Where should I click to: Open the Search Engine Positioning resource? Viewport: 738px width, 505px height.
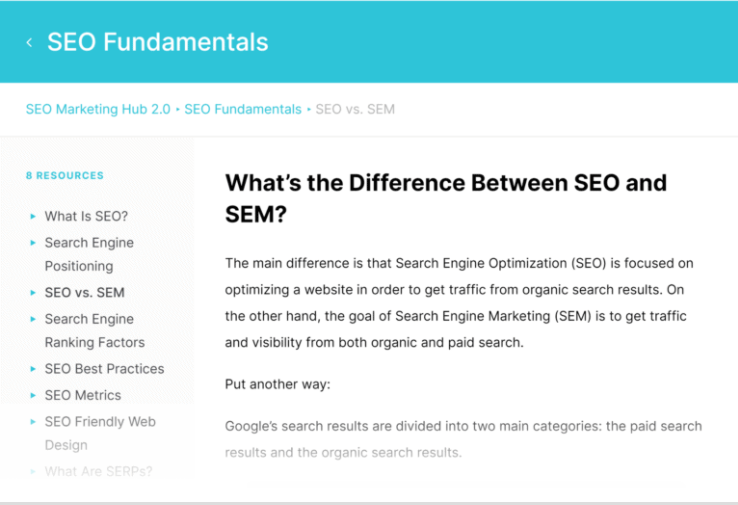89,254
